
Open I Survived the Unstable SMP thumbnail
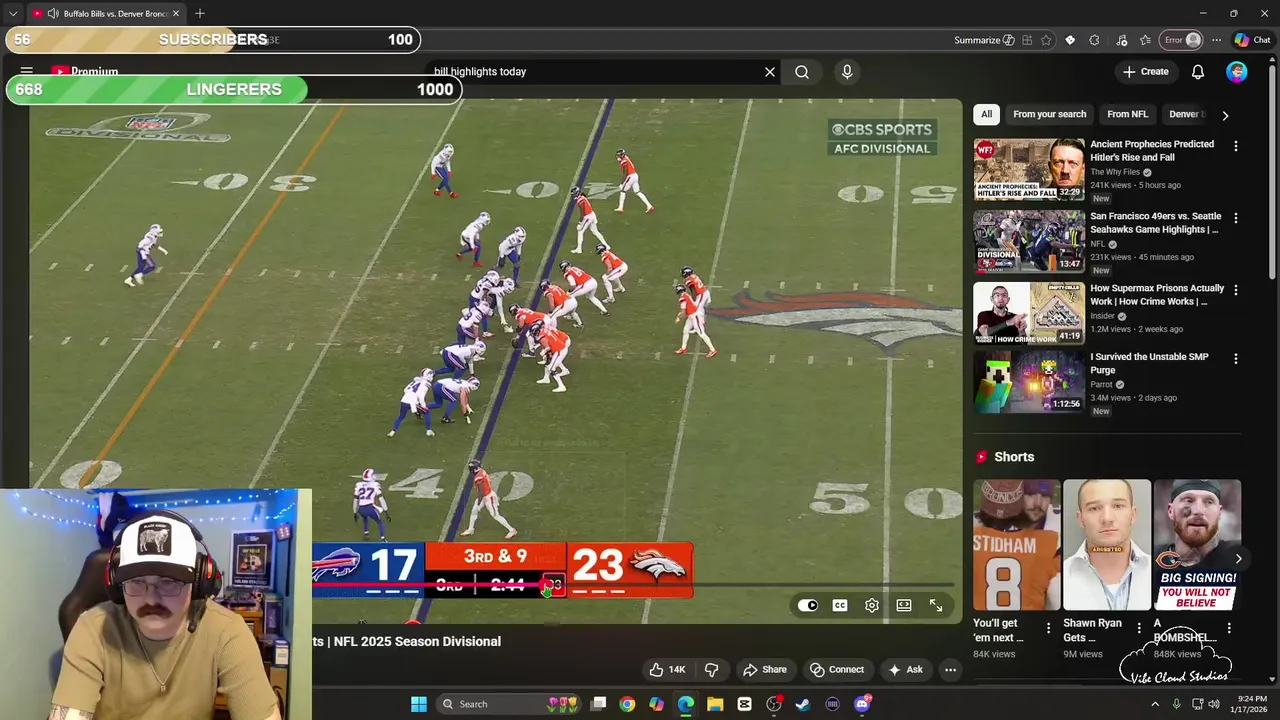[1029, 382]
